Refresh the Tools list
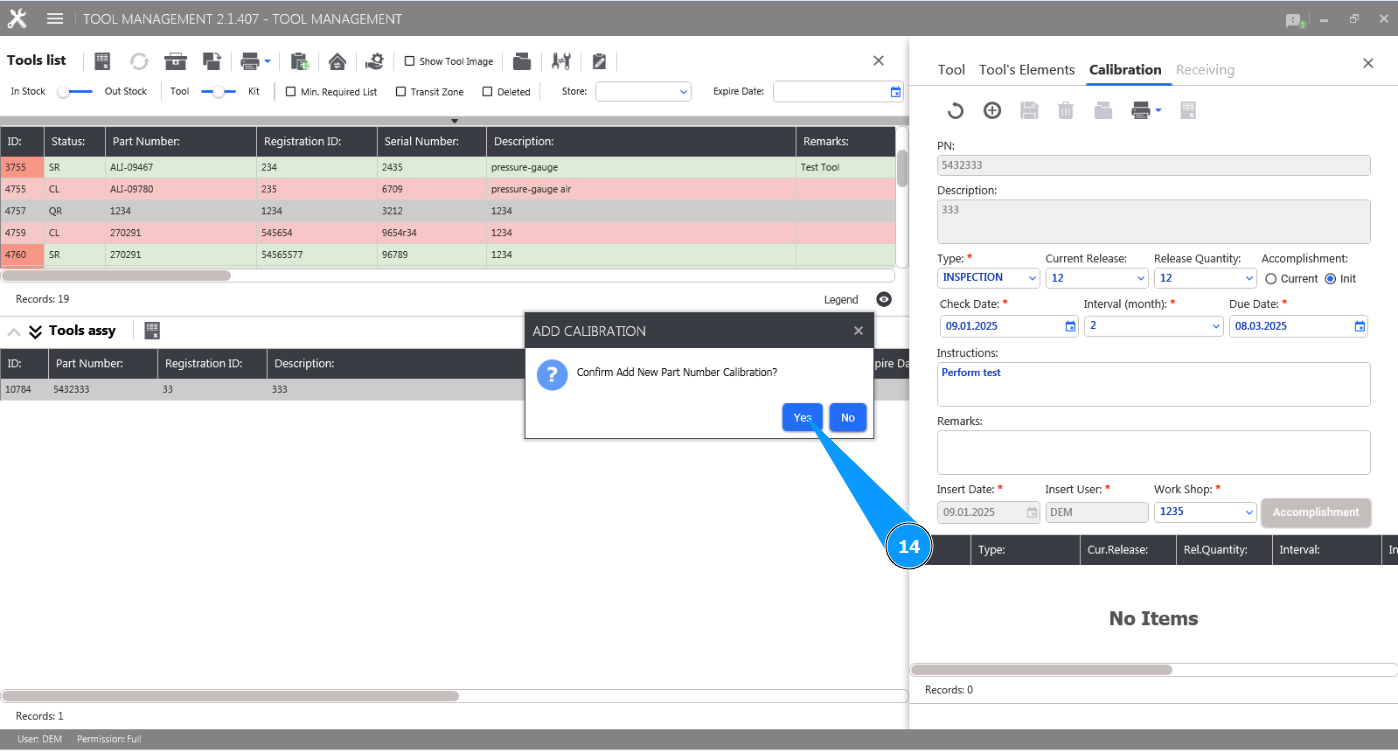 click(x=139, y=61)
